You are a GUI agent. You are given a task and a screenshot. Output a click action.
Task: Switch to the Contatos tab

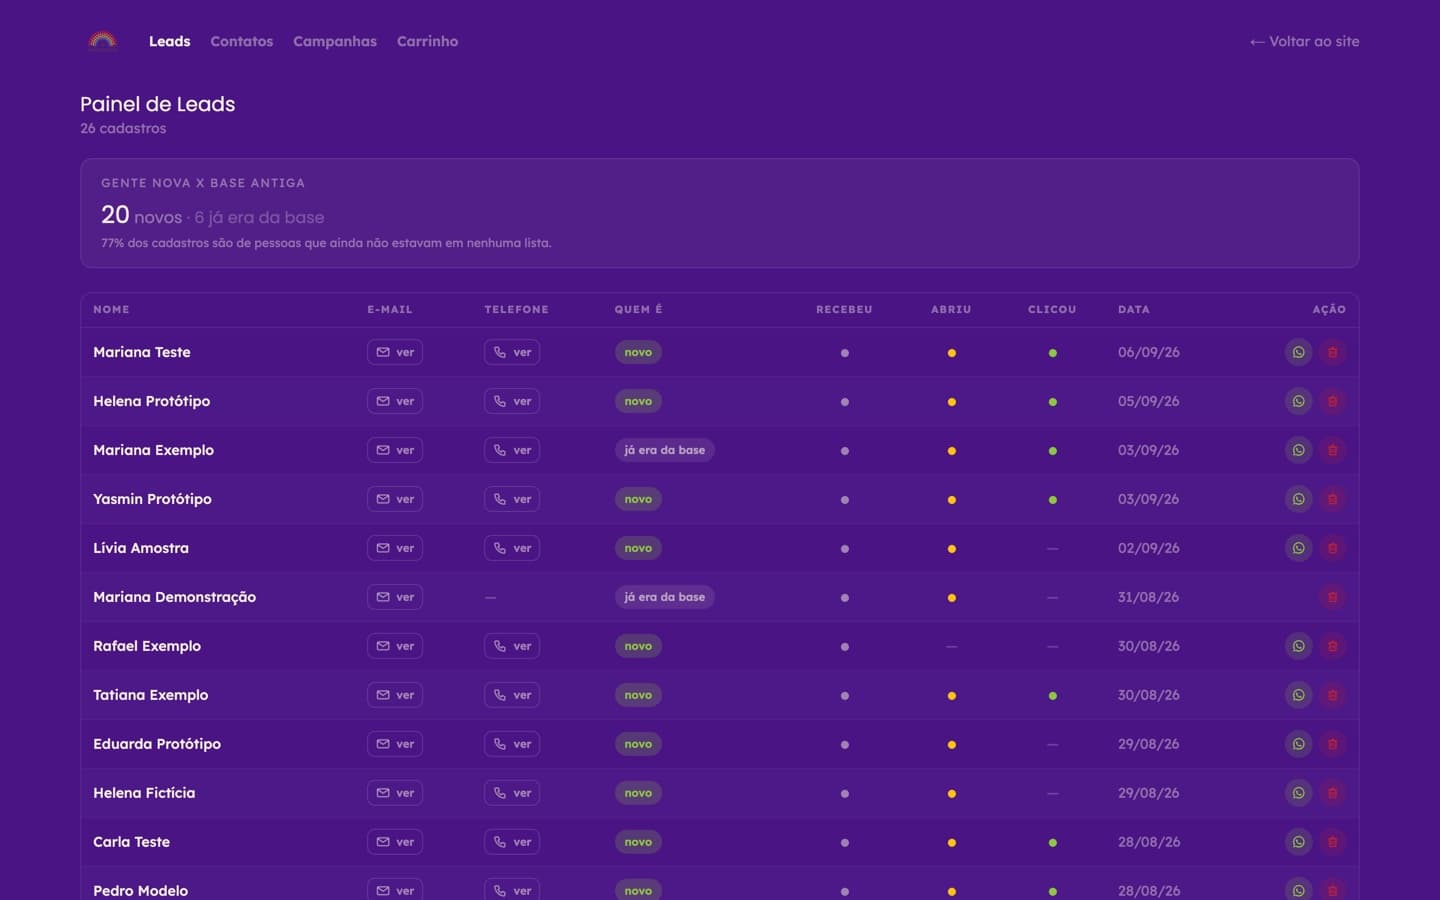pos(241,41)
